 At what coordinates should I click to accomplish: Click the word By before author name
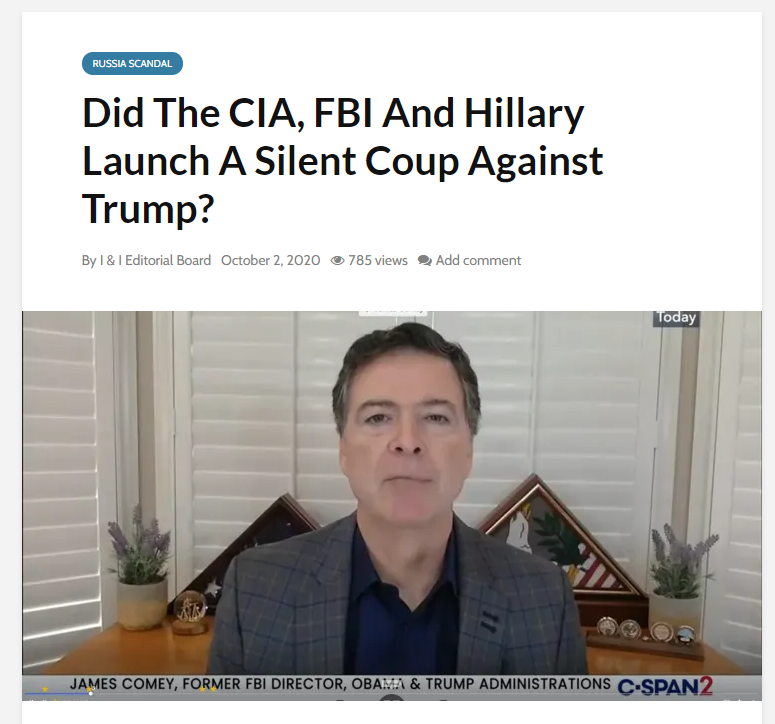point(89,260)
